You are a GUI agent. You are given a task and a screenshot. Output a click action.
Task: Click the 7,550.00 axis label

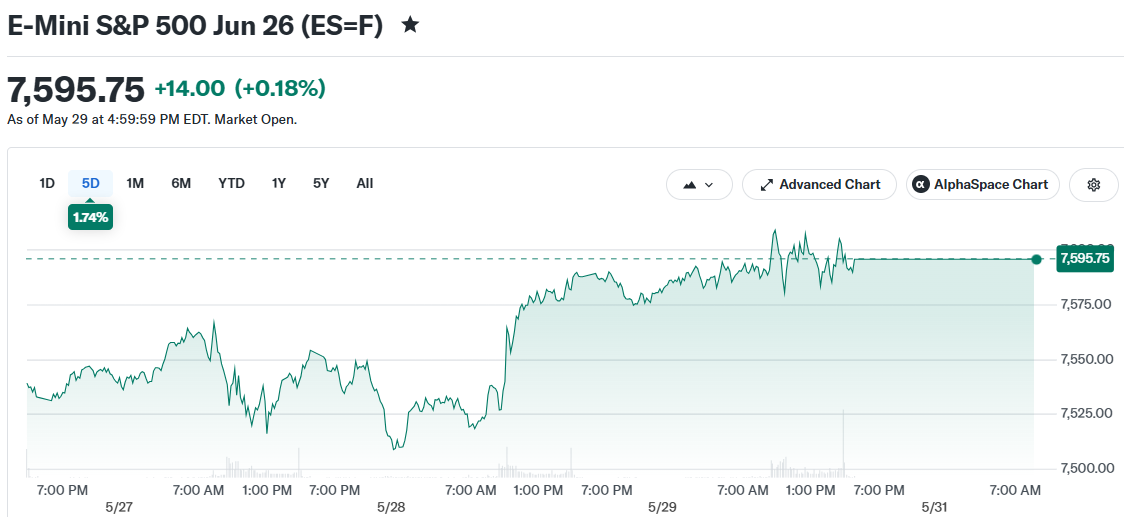1087,359
